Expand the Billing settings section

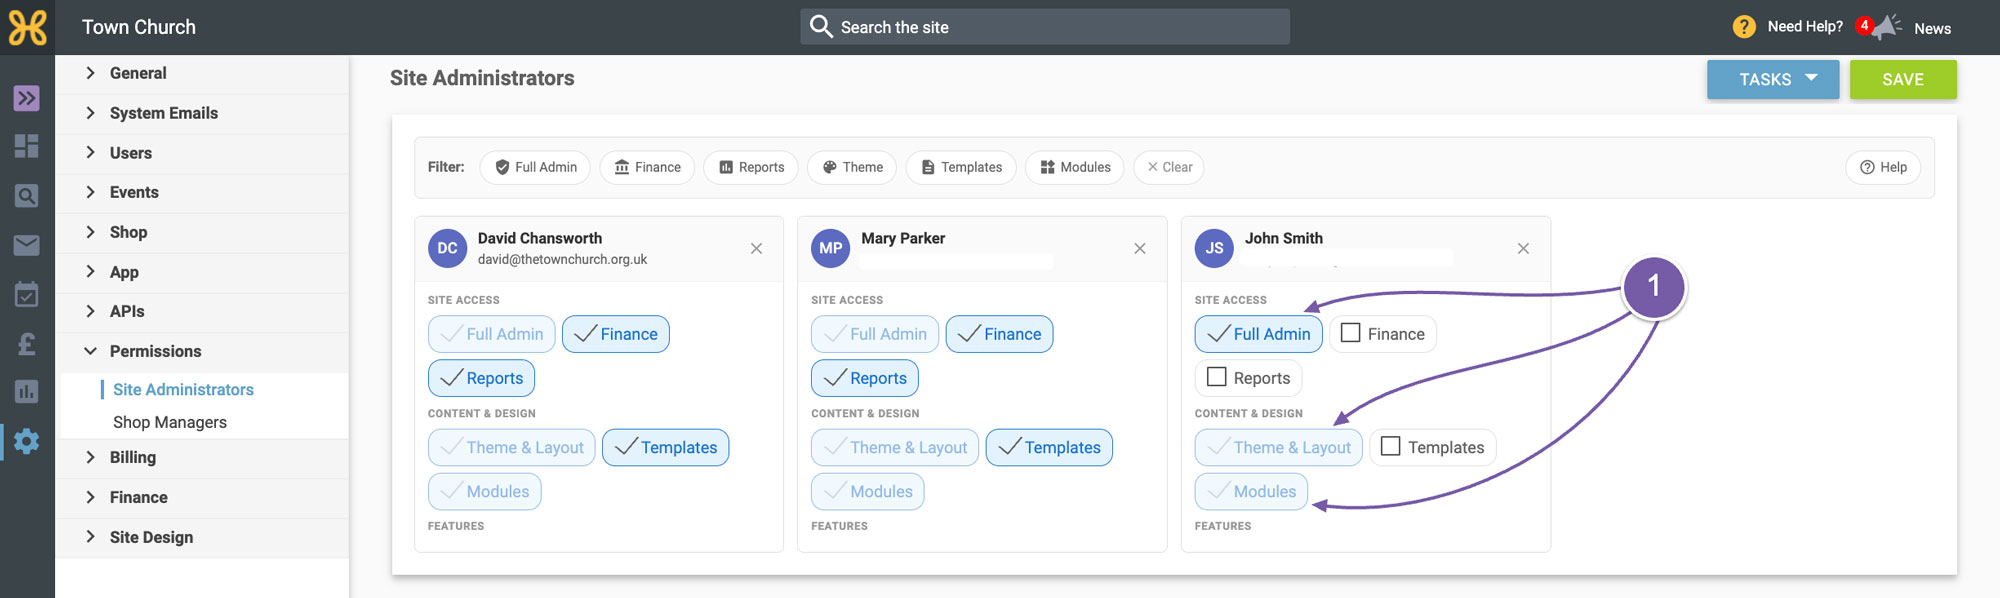[202, 457]
